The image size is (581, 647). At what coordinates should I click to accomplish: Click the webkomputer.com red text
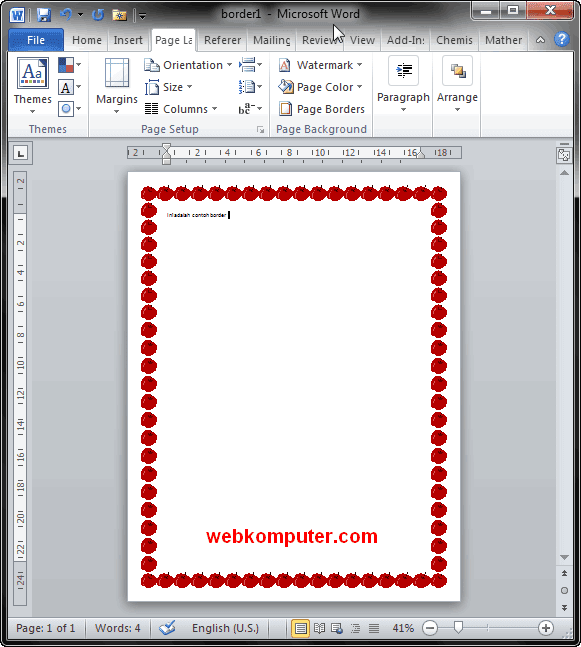[292, 536]
